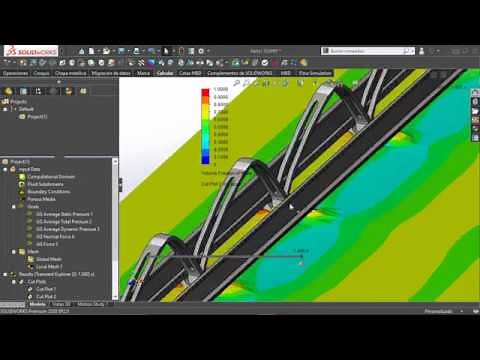Open the search box dropdown arrow
The height and width of the screenshot is (360, 480).
[413, 51]
